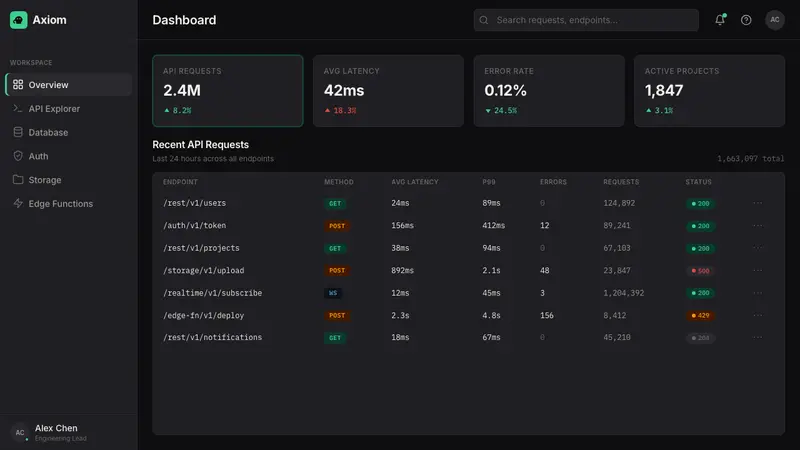This screenshot has width=800, height=450.
Task: Open row menu for /rest/v1/projects
Action: pos(758,248)
